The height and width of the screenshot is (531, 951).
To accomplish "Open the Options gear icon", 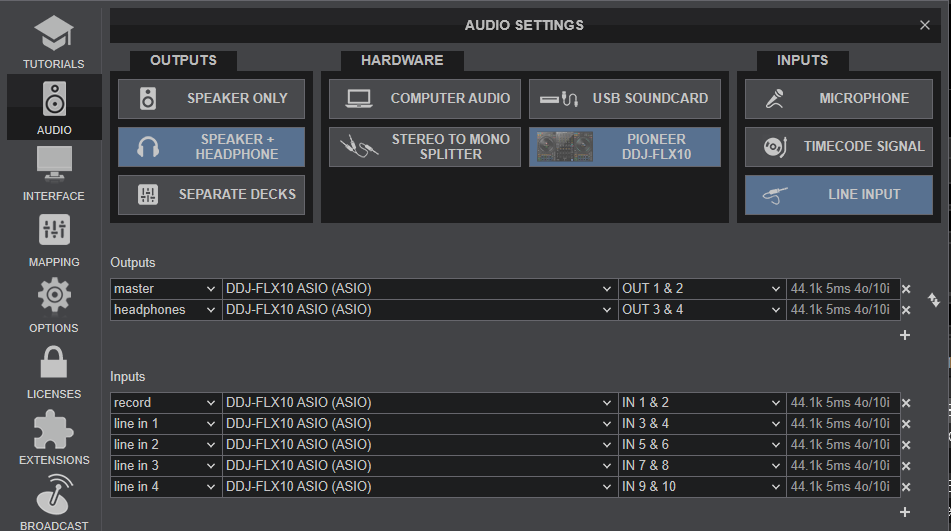I will pos(53,297).
